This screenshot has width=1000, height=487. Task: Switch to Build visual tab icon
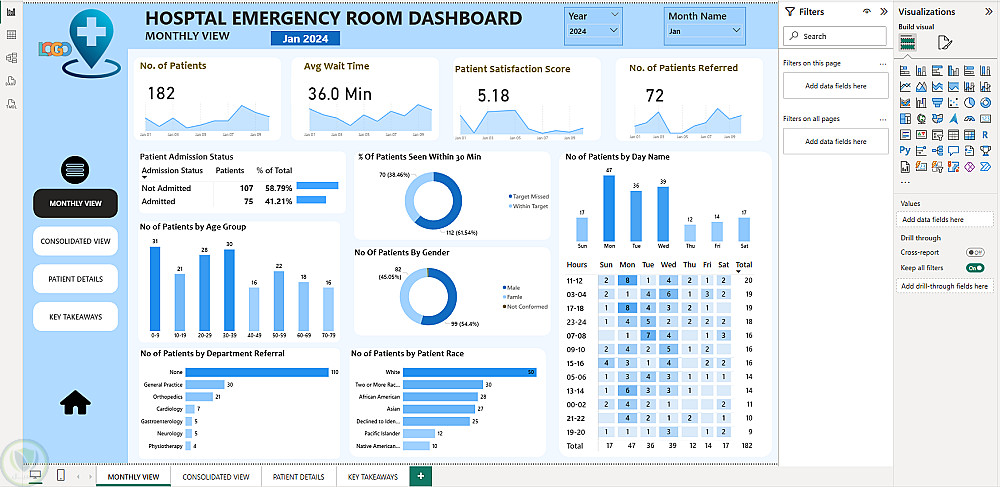click(x=908, y=43)
